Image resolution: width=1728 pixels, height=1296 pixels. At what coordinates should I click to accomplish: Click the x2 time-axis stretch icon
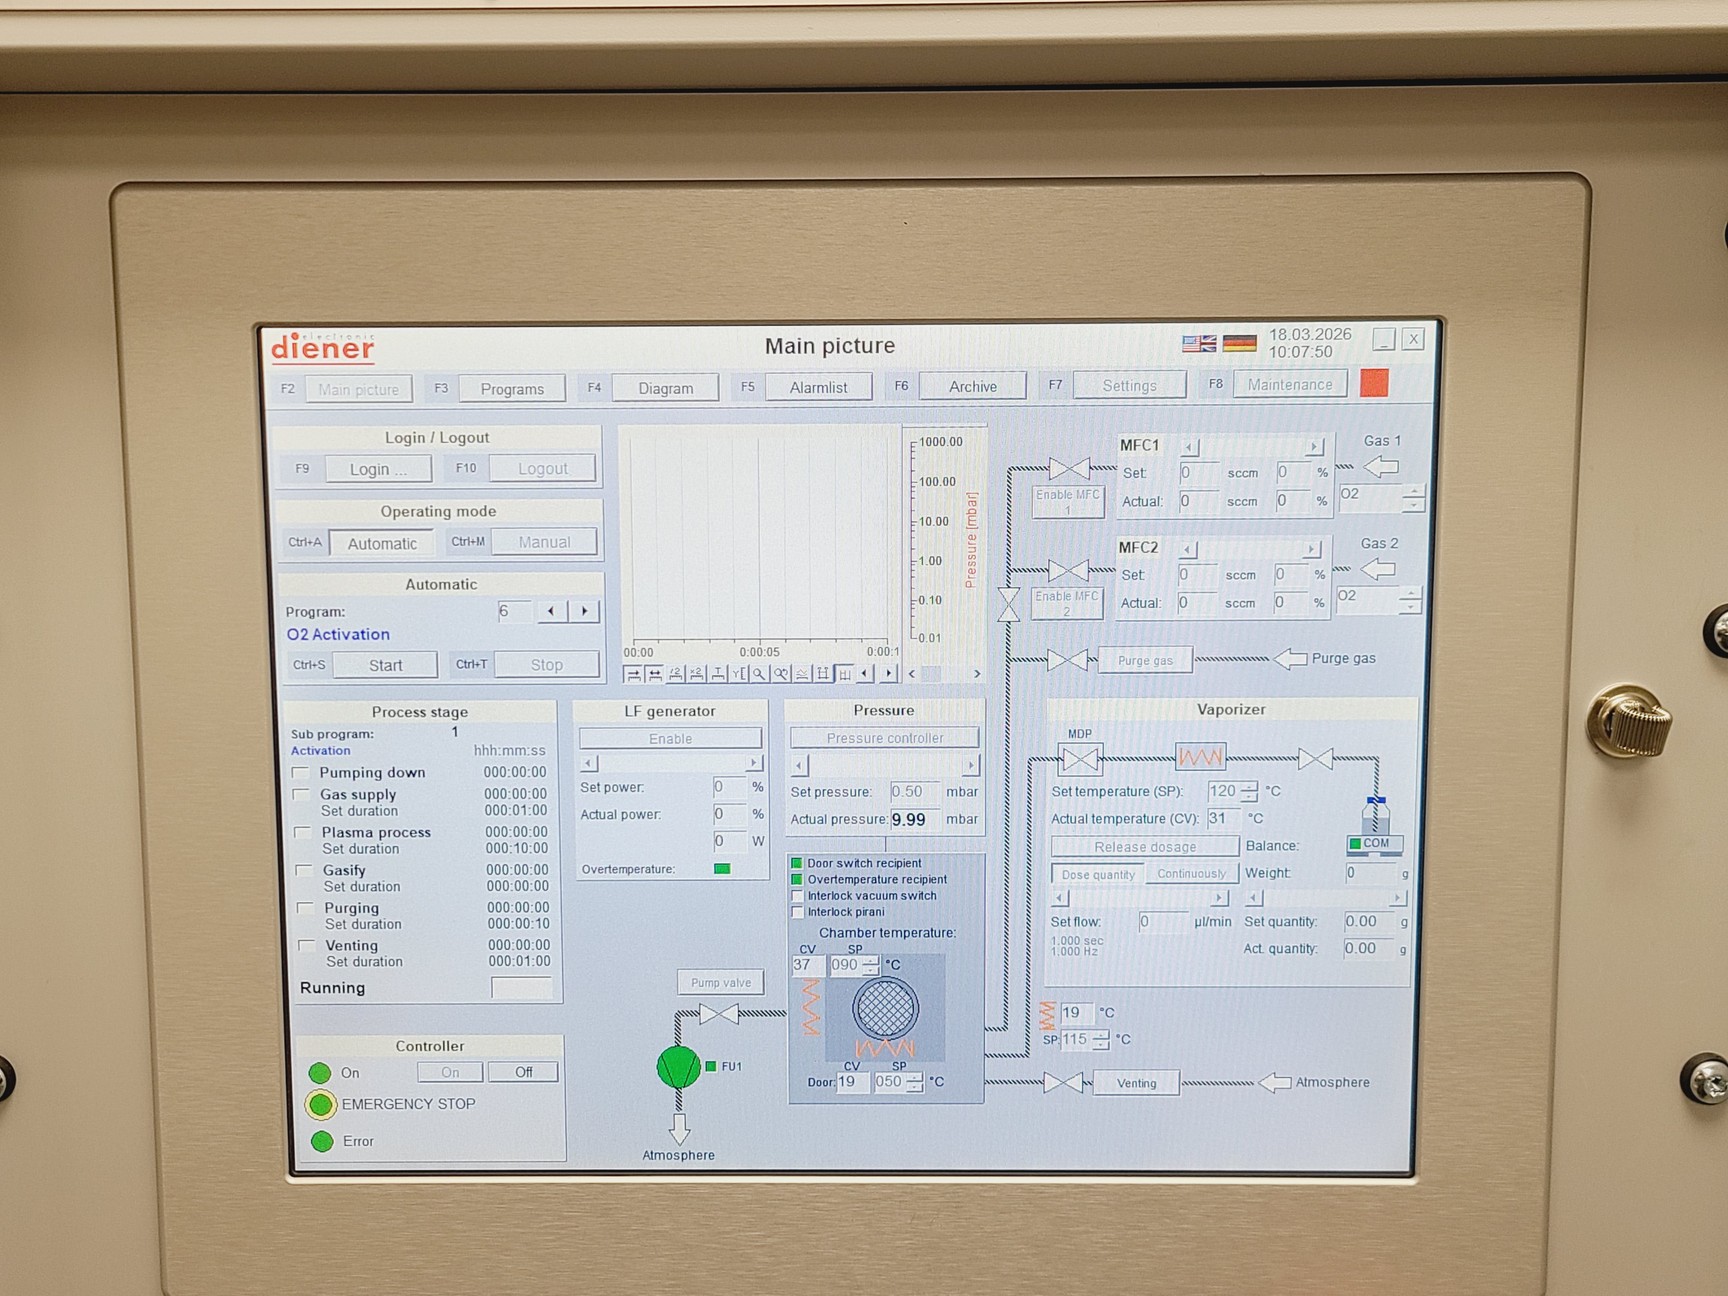point(696,674)
